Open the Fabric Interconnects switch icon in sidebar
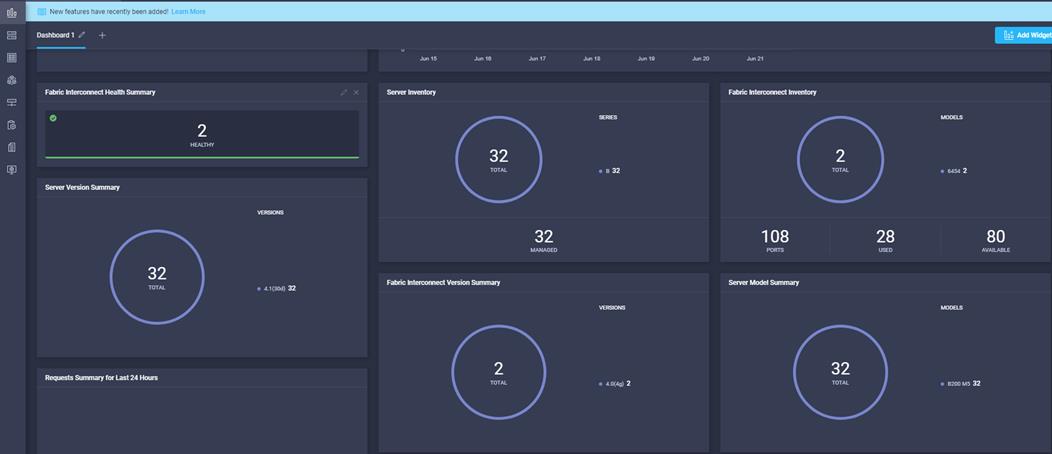1052x454 pixels. 11,102
